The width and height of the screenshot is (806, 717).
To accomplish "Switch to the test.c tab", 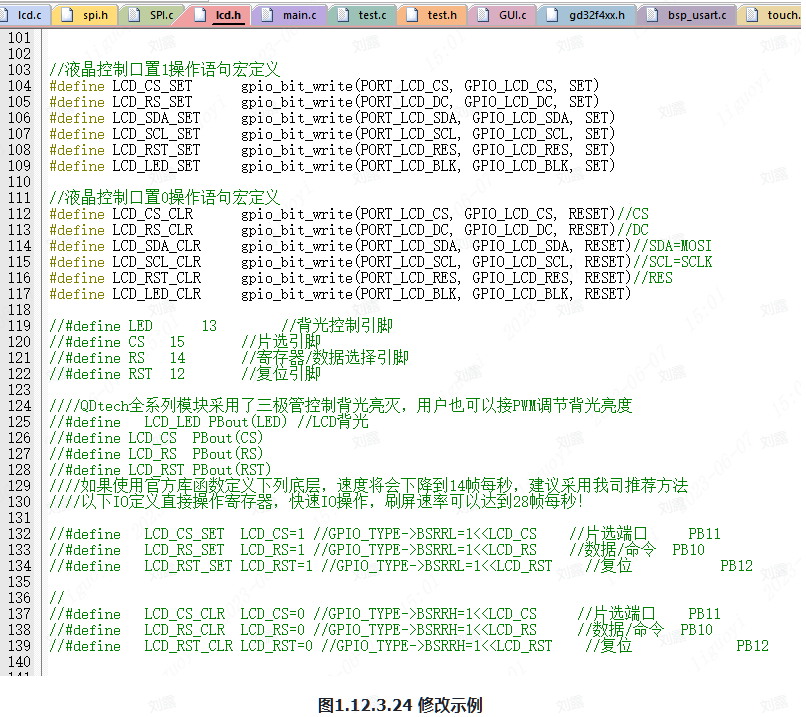I will 362,15.
